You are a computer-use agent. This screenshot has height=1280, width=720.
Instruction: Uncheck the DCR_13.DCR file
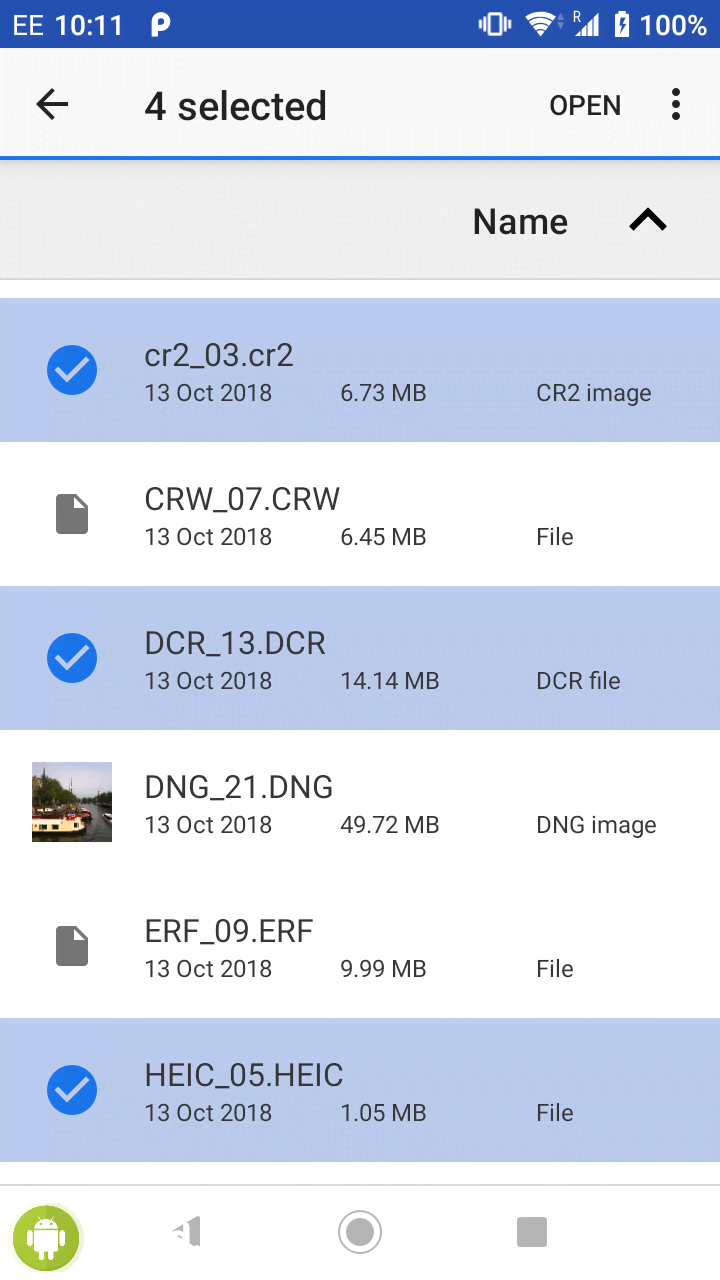click(72, 658)
